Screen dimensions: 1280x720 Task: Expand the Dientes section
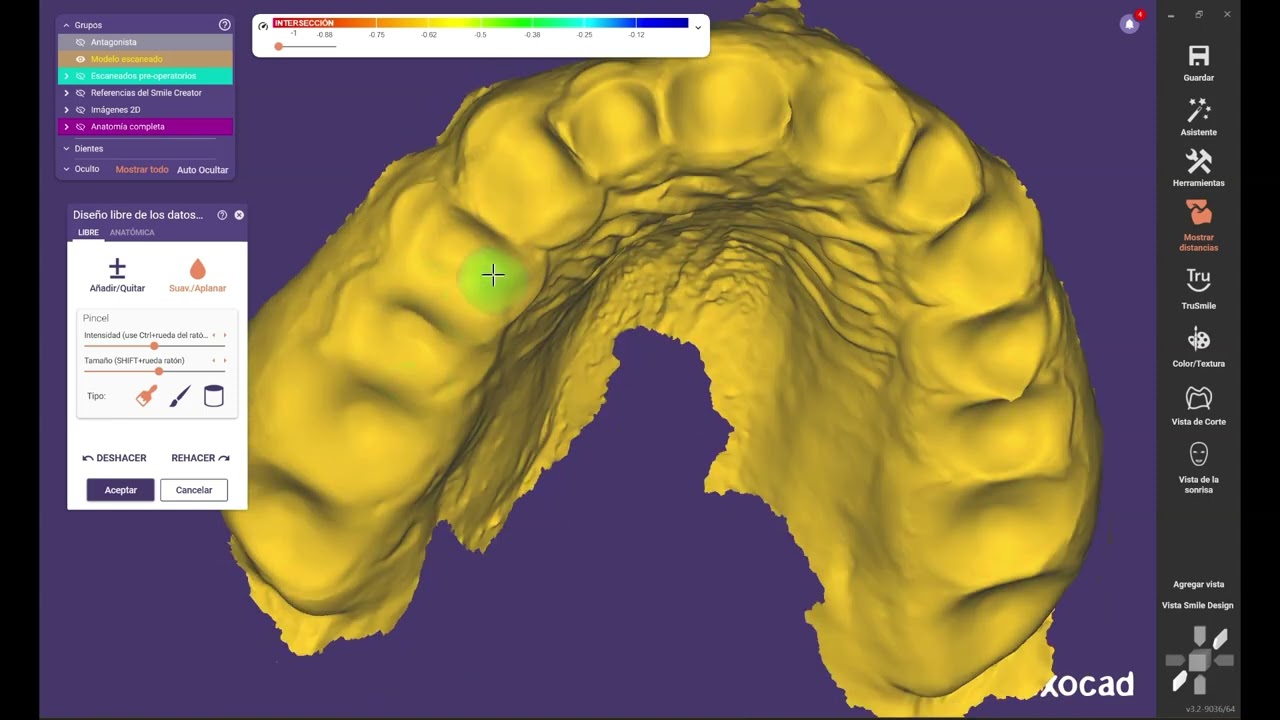66,149
